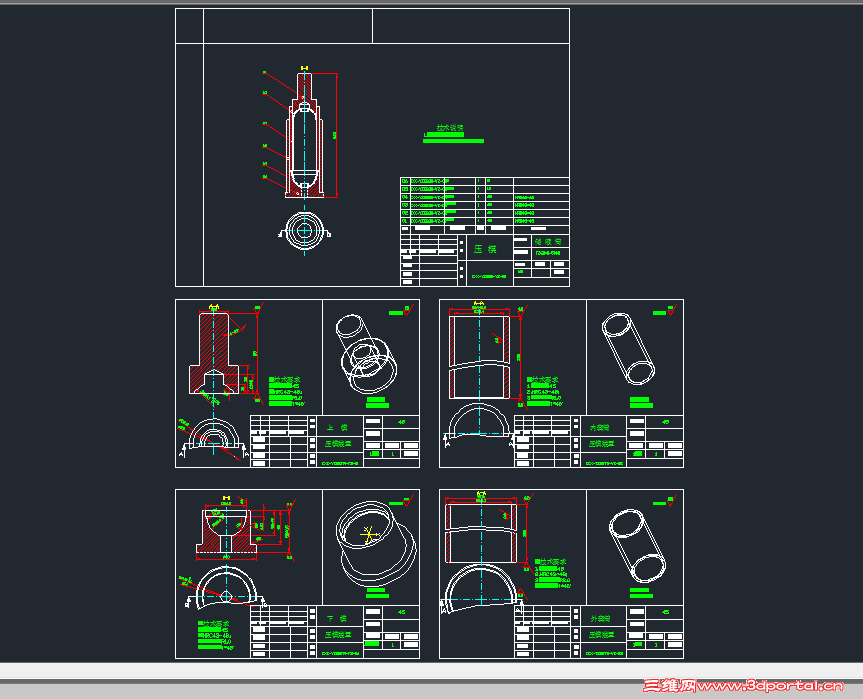Click the 45 material cell in 上模 title block
The height and width of the screenshot is (699, 863).
(401, 422)
